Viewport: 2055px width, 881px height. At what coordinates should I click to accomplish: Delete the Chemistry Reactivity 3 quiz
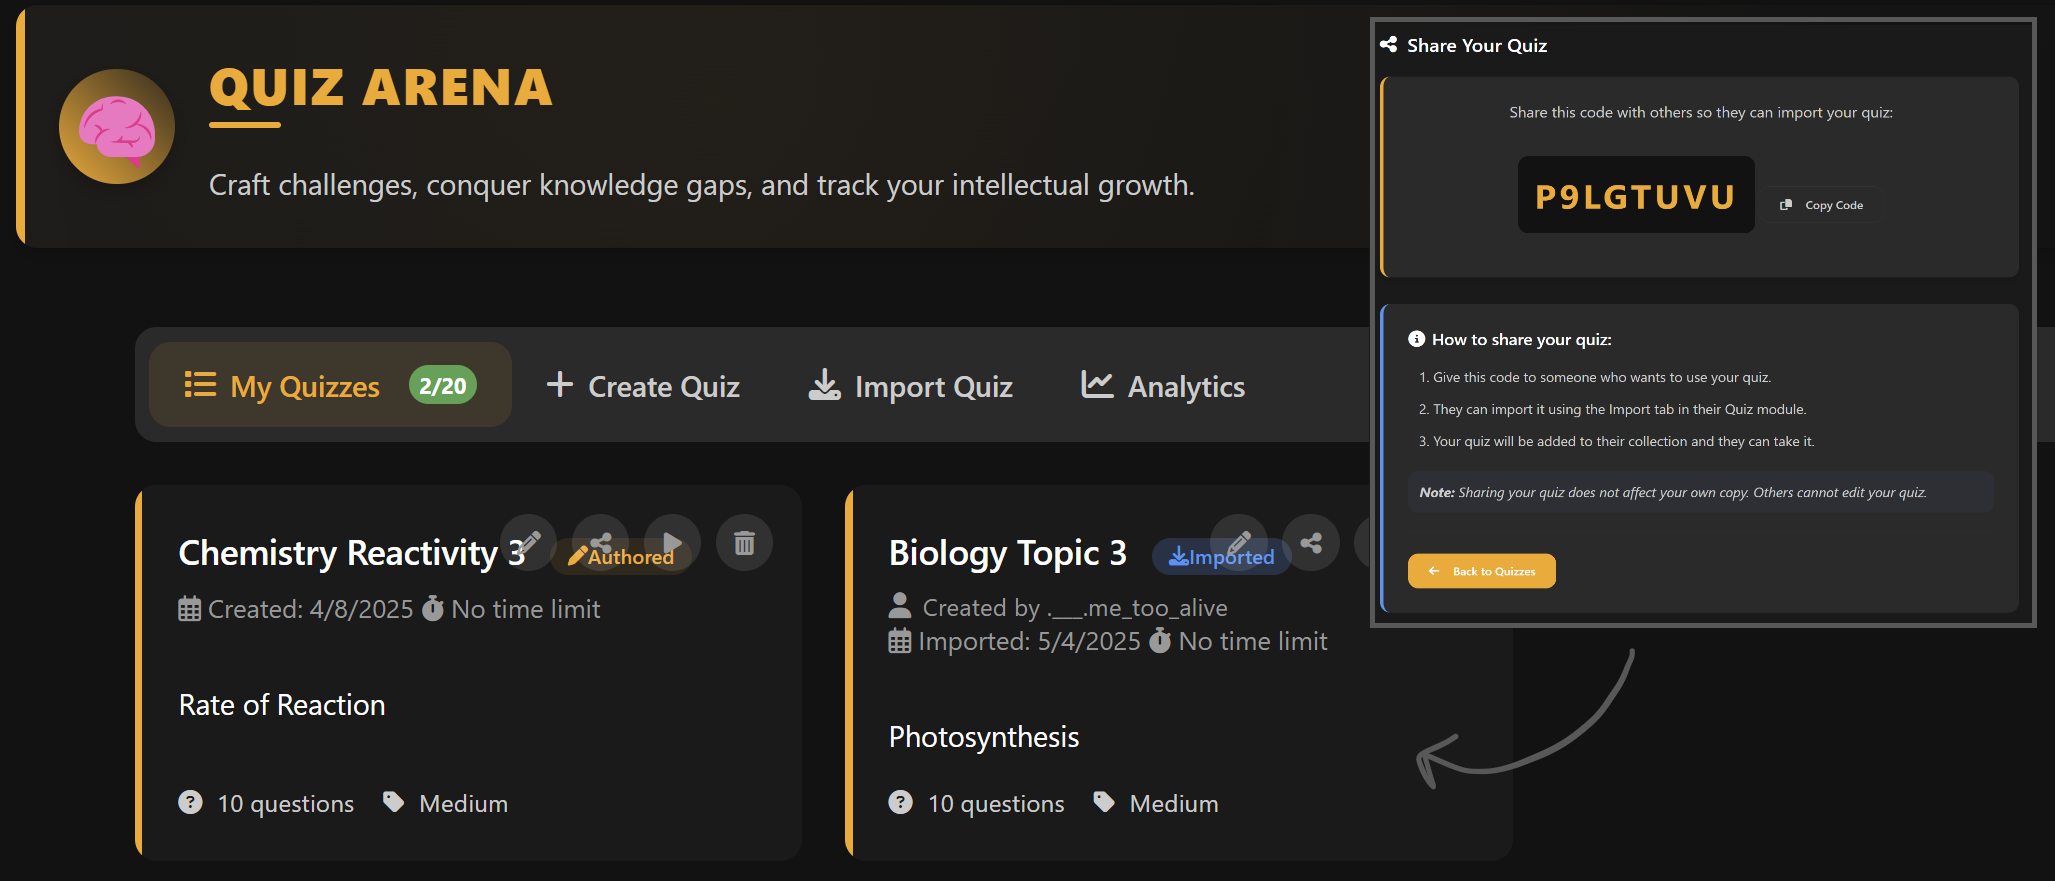click(744, 543)
